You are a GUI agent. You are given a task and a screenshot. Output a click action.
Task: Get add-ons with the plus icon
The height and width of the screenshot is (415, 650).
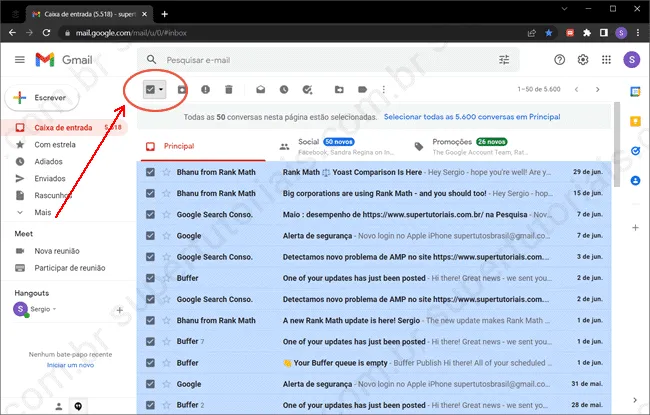click(635, 228)
